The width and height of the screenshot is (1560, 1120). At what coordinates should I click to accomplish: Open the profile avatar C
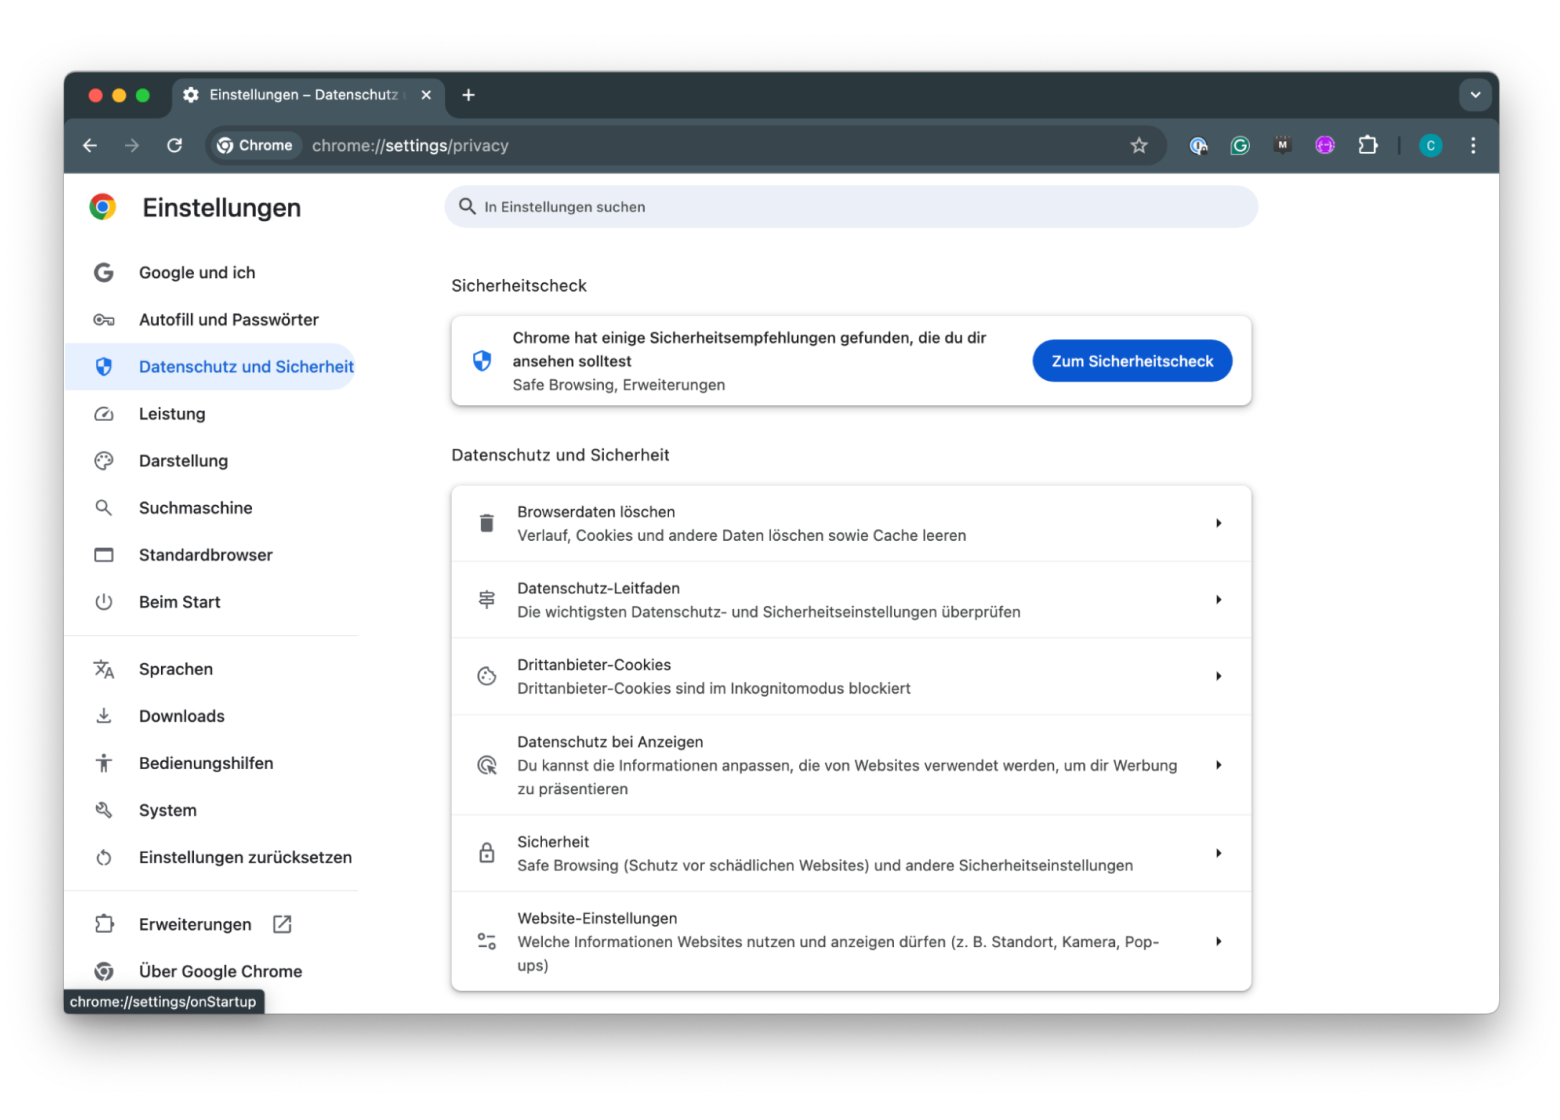1431,146
